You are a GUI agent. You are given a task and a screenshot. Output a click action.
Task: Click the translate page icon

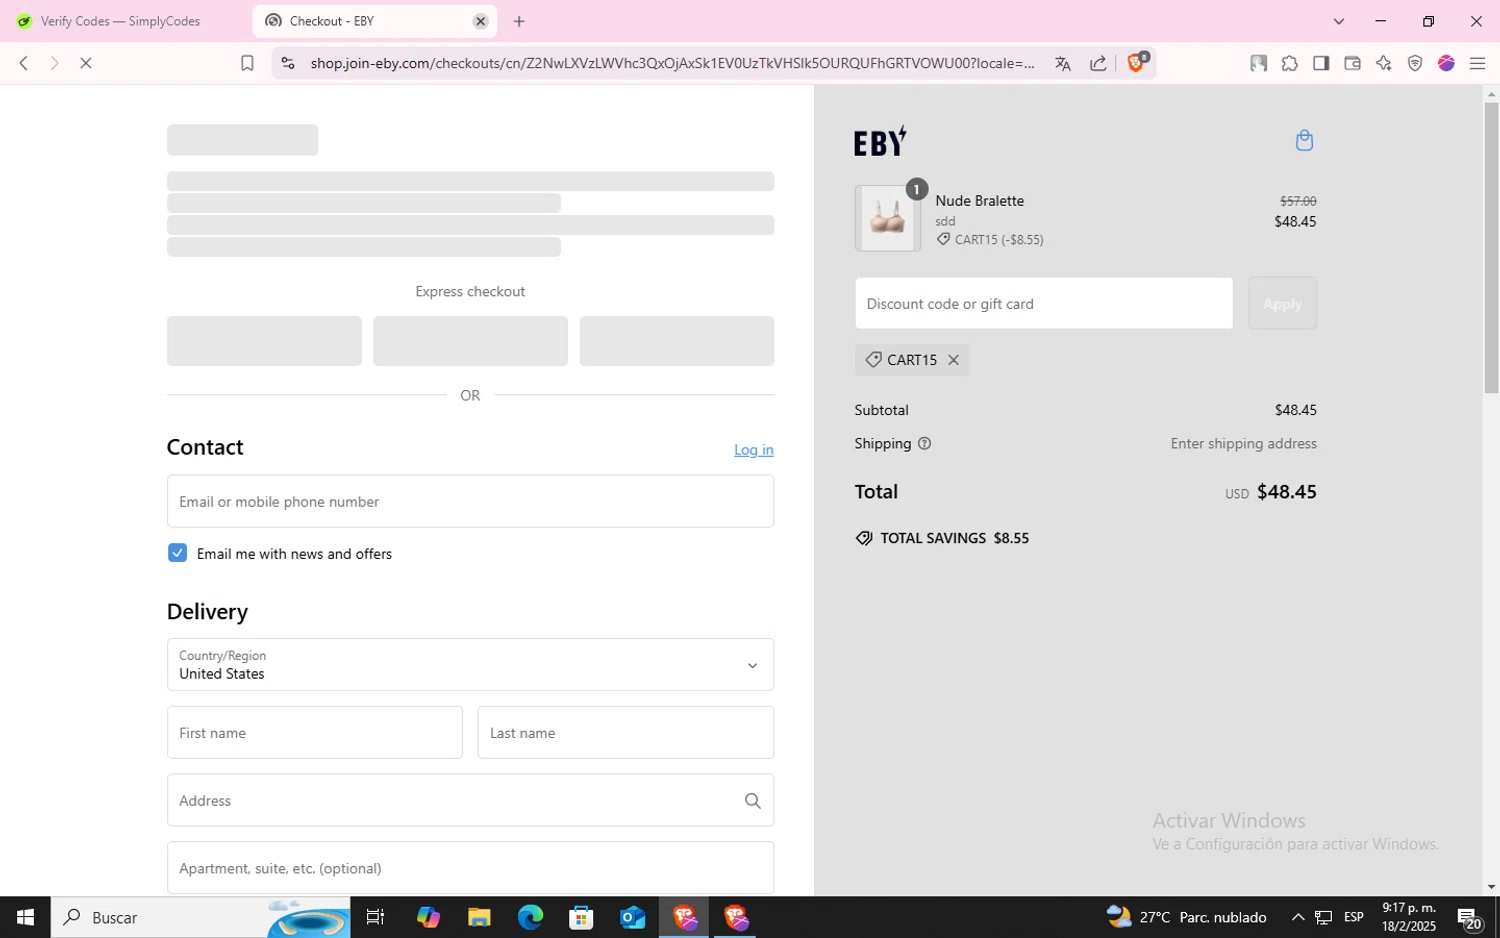(x=1063, y=63)
